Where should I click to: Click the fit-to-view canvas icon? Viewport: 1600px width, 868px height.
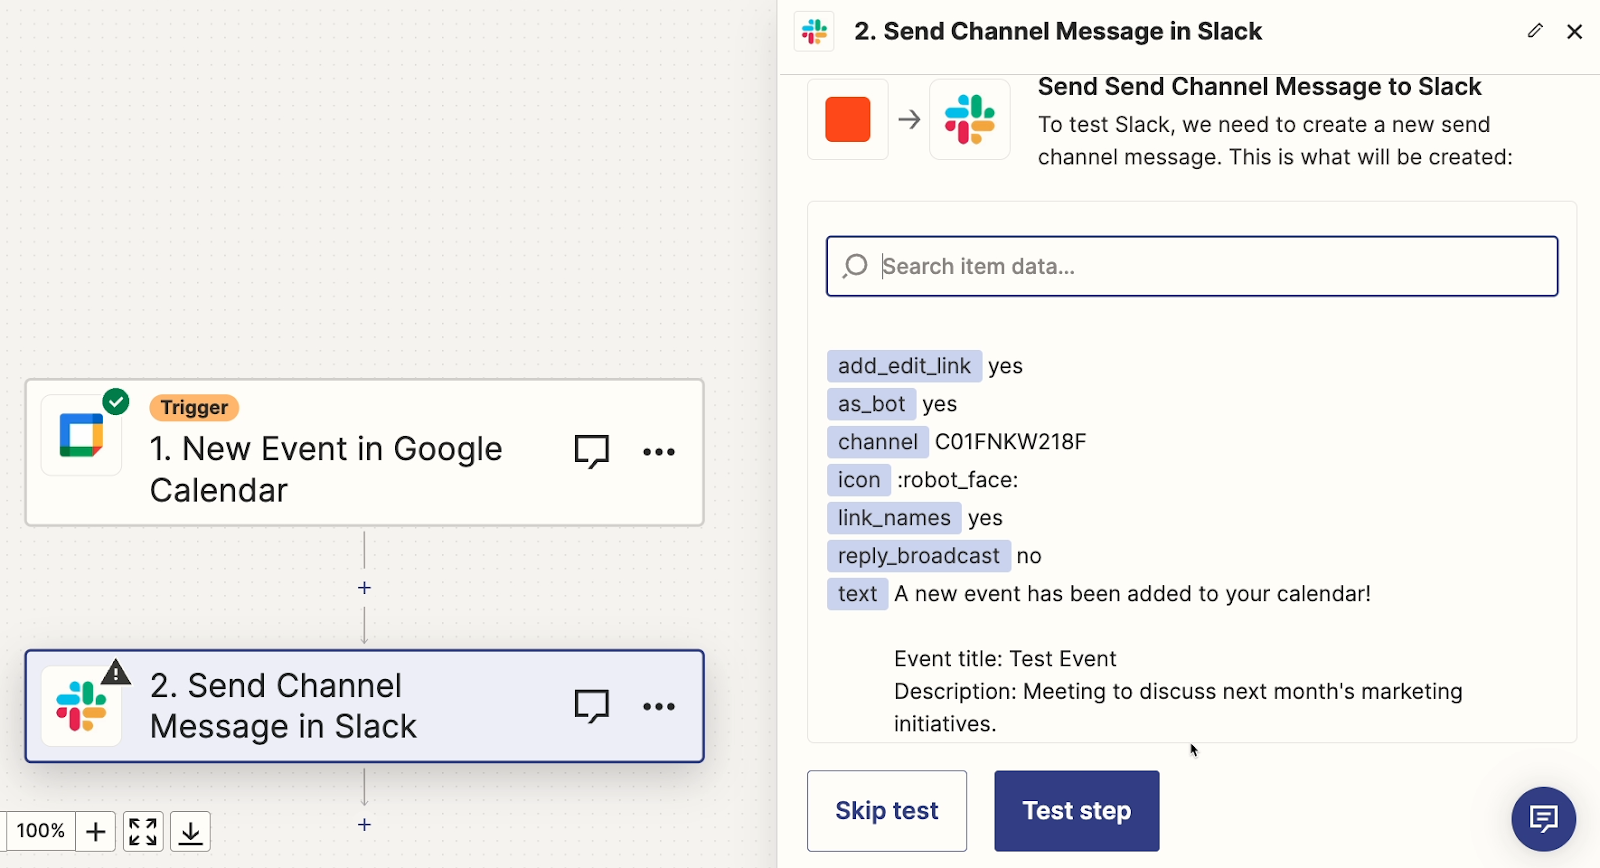(x=143, y=831)
